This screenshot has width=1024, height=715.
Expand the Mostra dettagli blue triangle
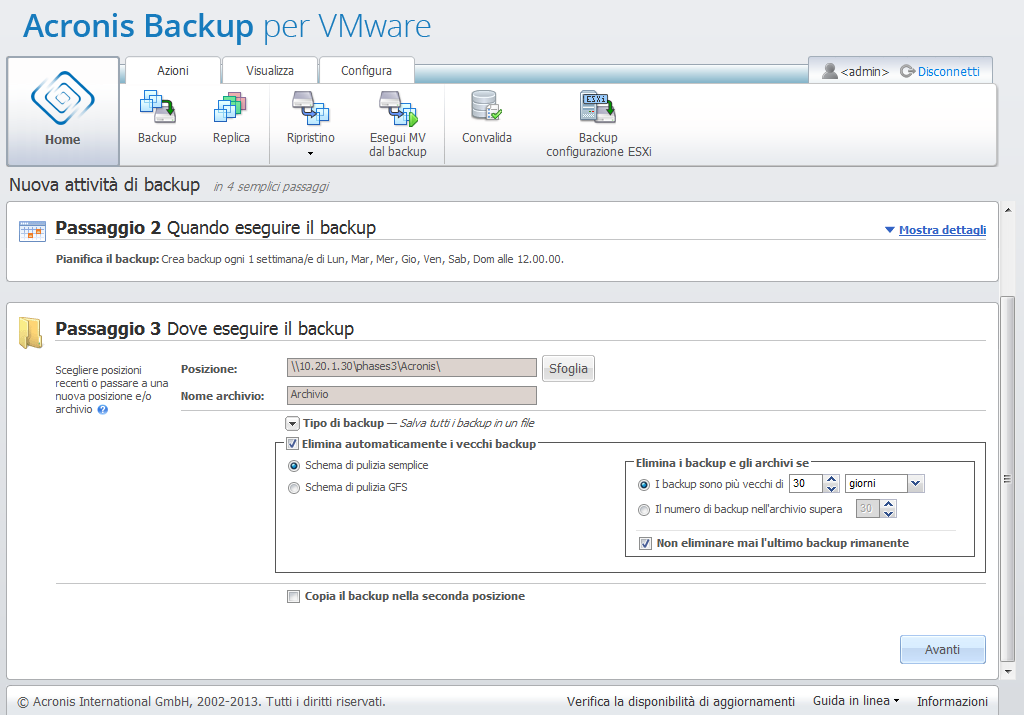pos(889,230)
